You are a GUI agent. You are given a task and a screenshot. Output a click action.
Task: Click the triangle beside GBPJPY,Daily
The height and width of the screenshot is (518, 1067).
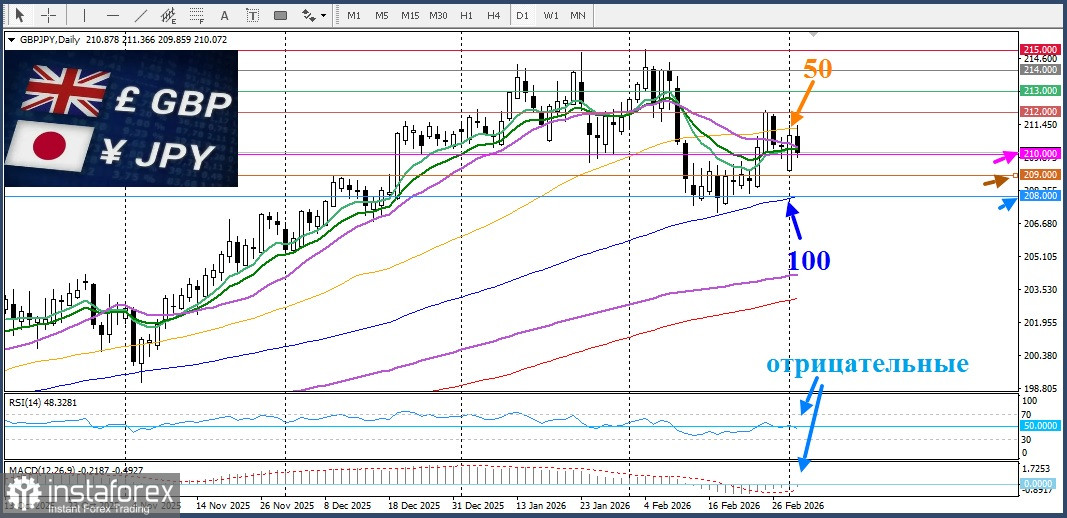11,40
